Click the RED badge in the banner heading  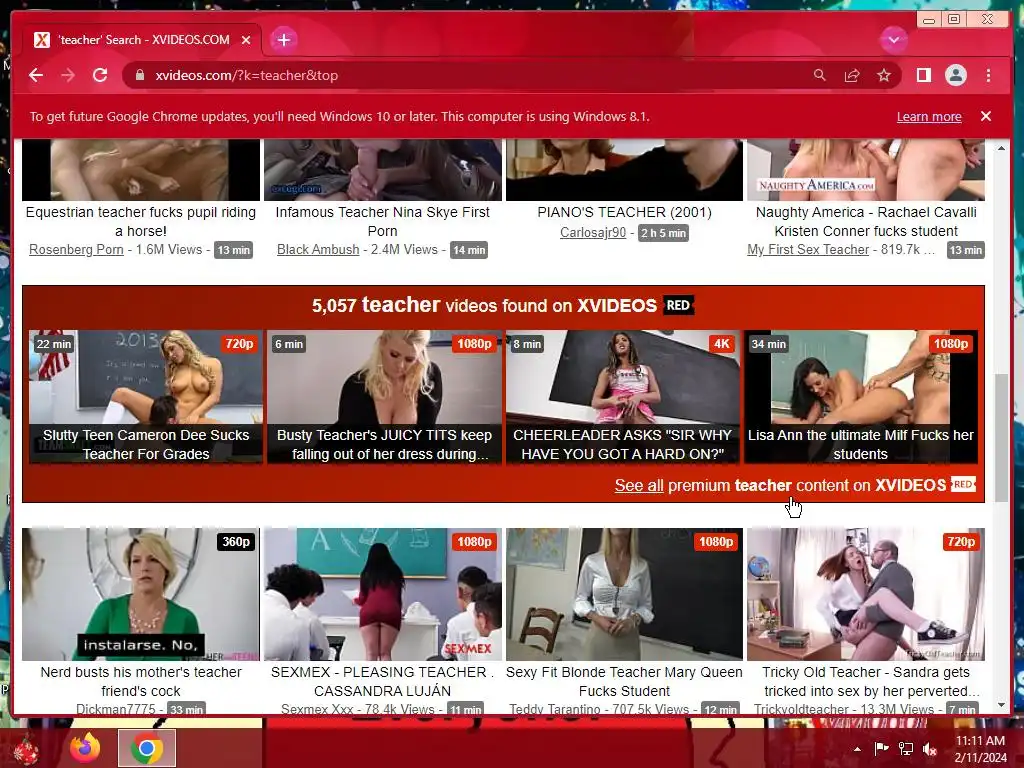(678, 305)
